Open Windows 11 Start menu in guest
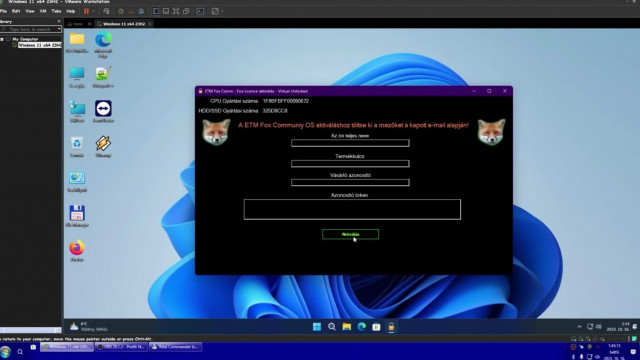Screen dimensions: 640x360 tap(317, 327)
